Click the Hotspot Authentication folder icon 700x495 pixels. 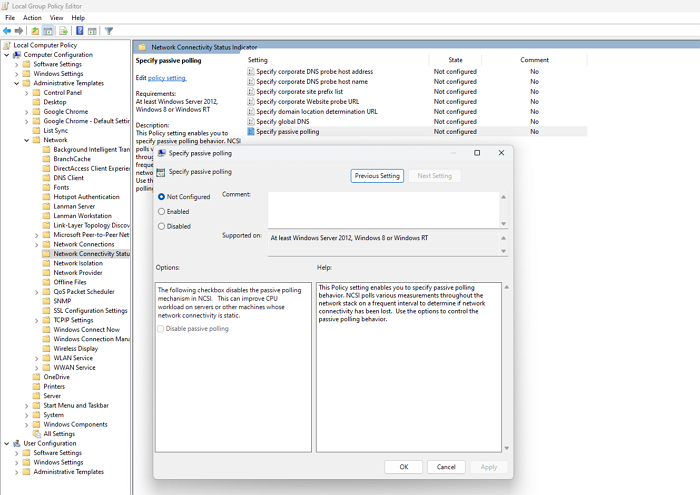click(x=46, y=197)
